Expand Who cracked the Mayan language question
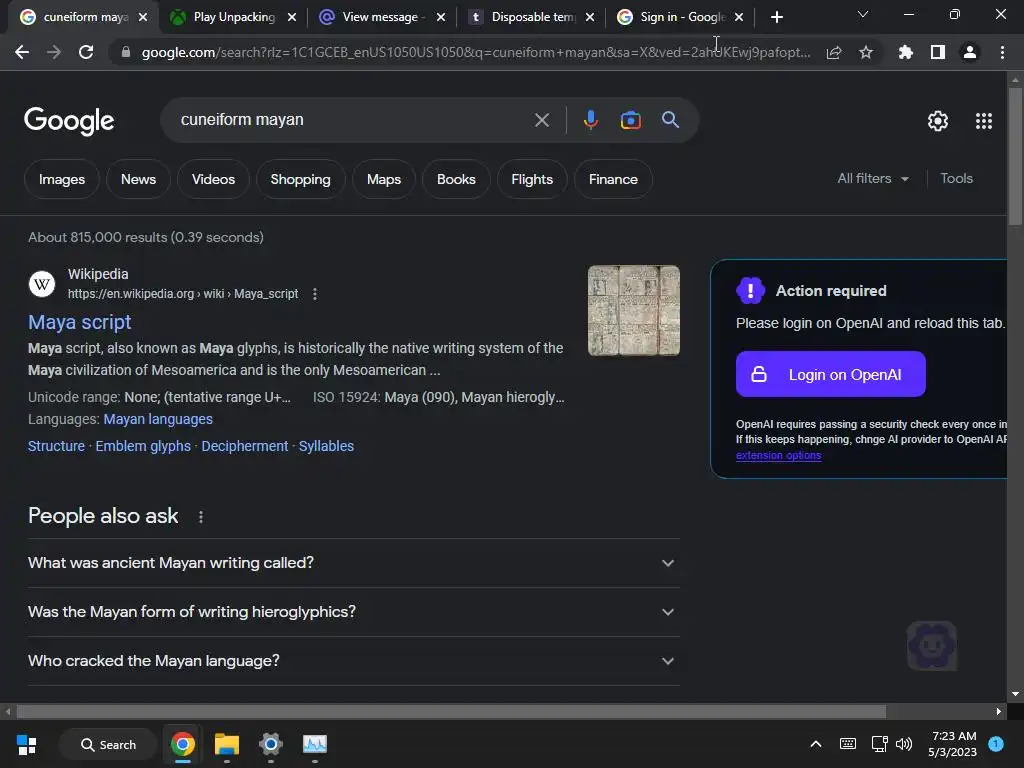 [x=354, y=661]
